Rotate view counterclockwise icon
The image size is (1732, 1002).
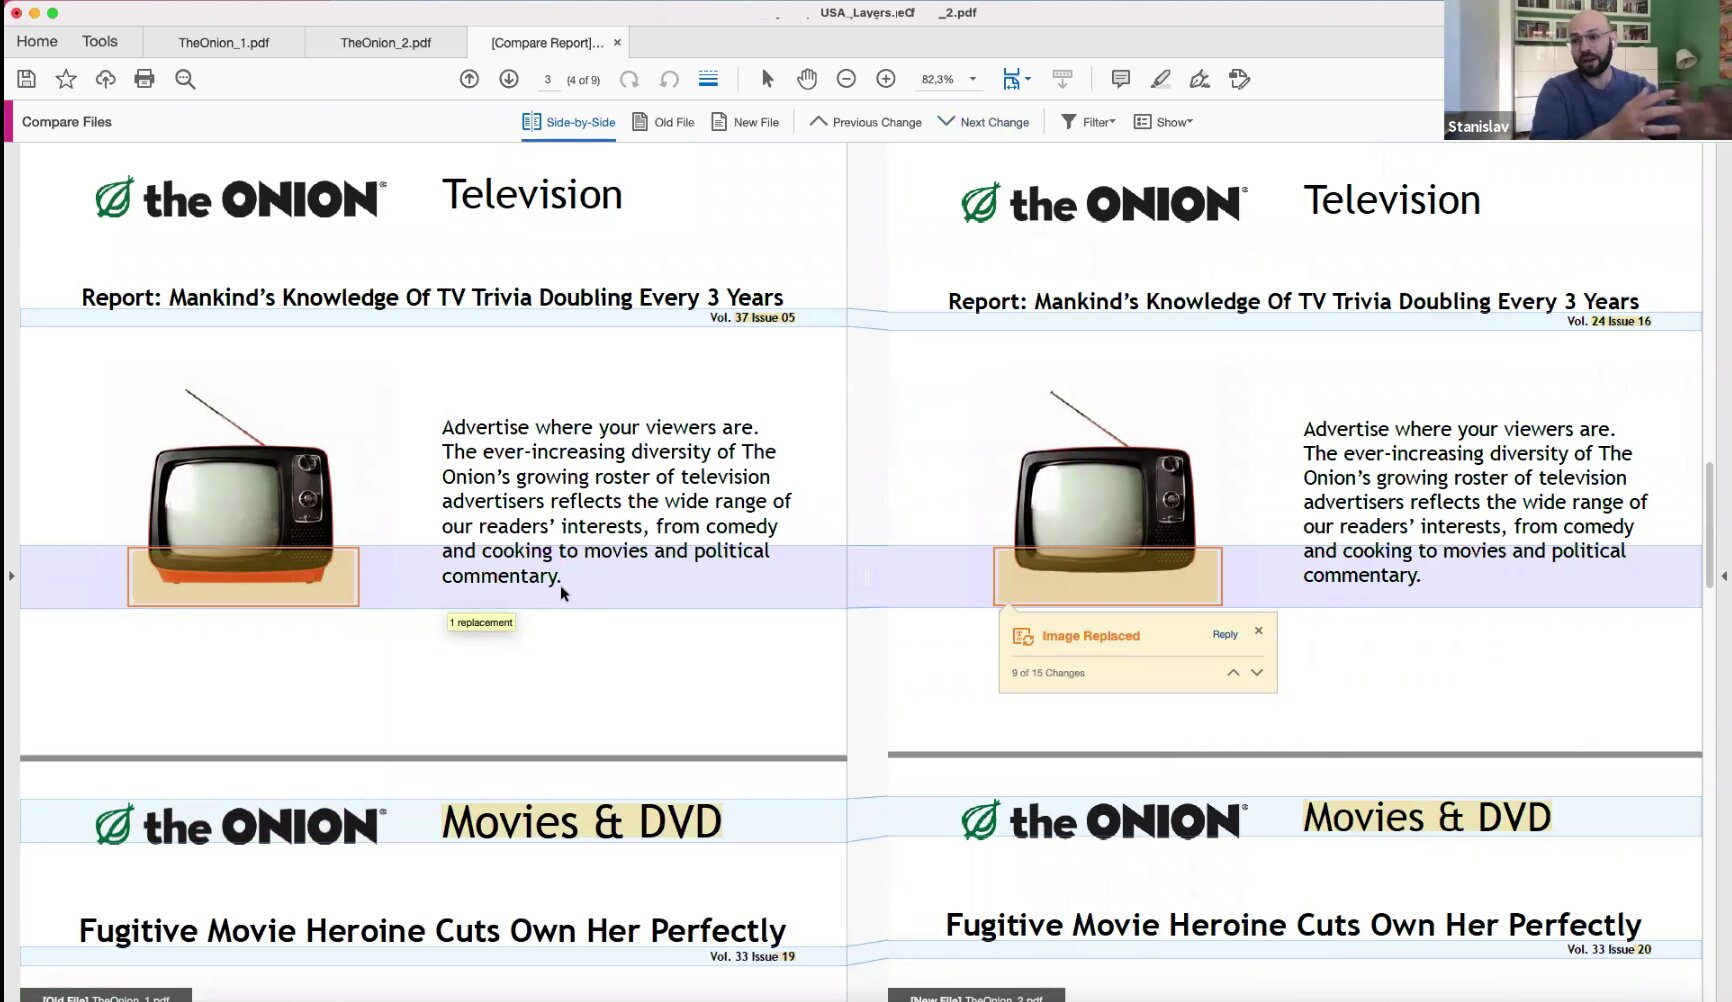point(670,79)
